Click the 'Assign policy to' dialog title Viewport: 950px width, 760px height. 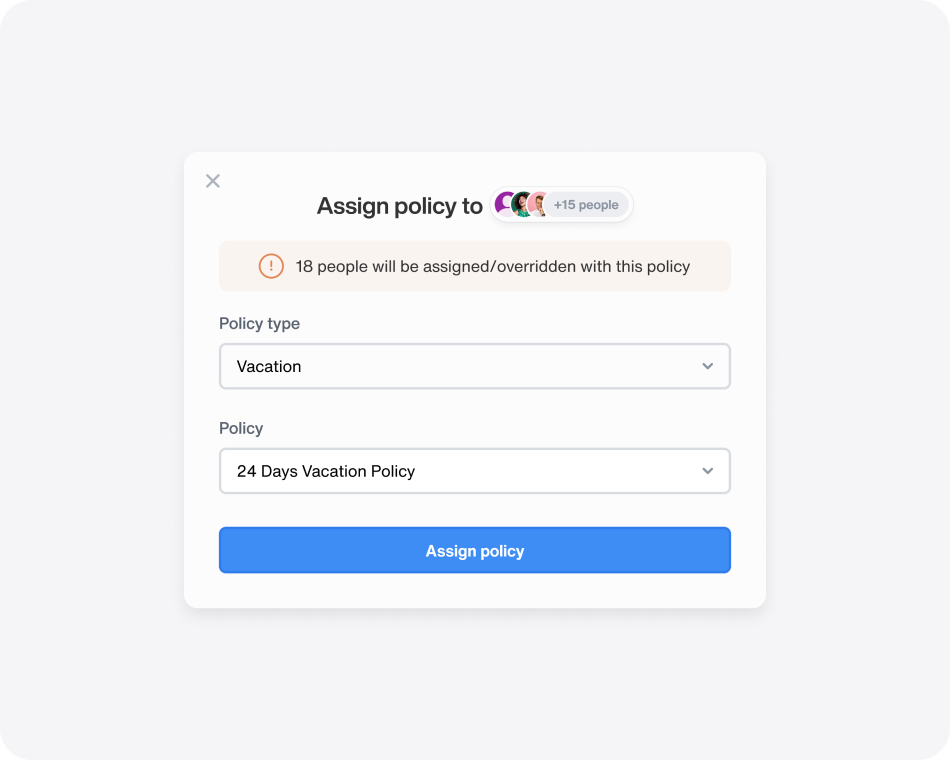pyautogui.click(x=400, y=206)
